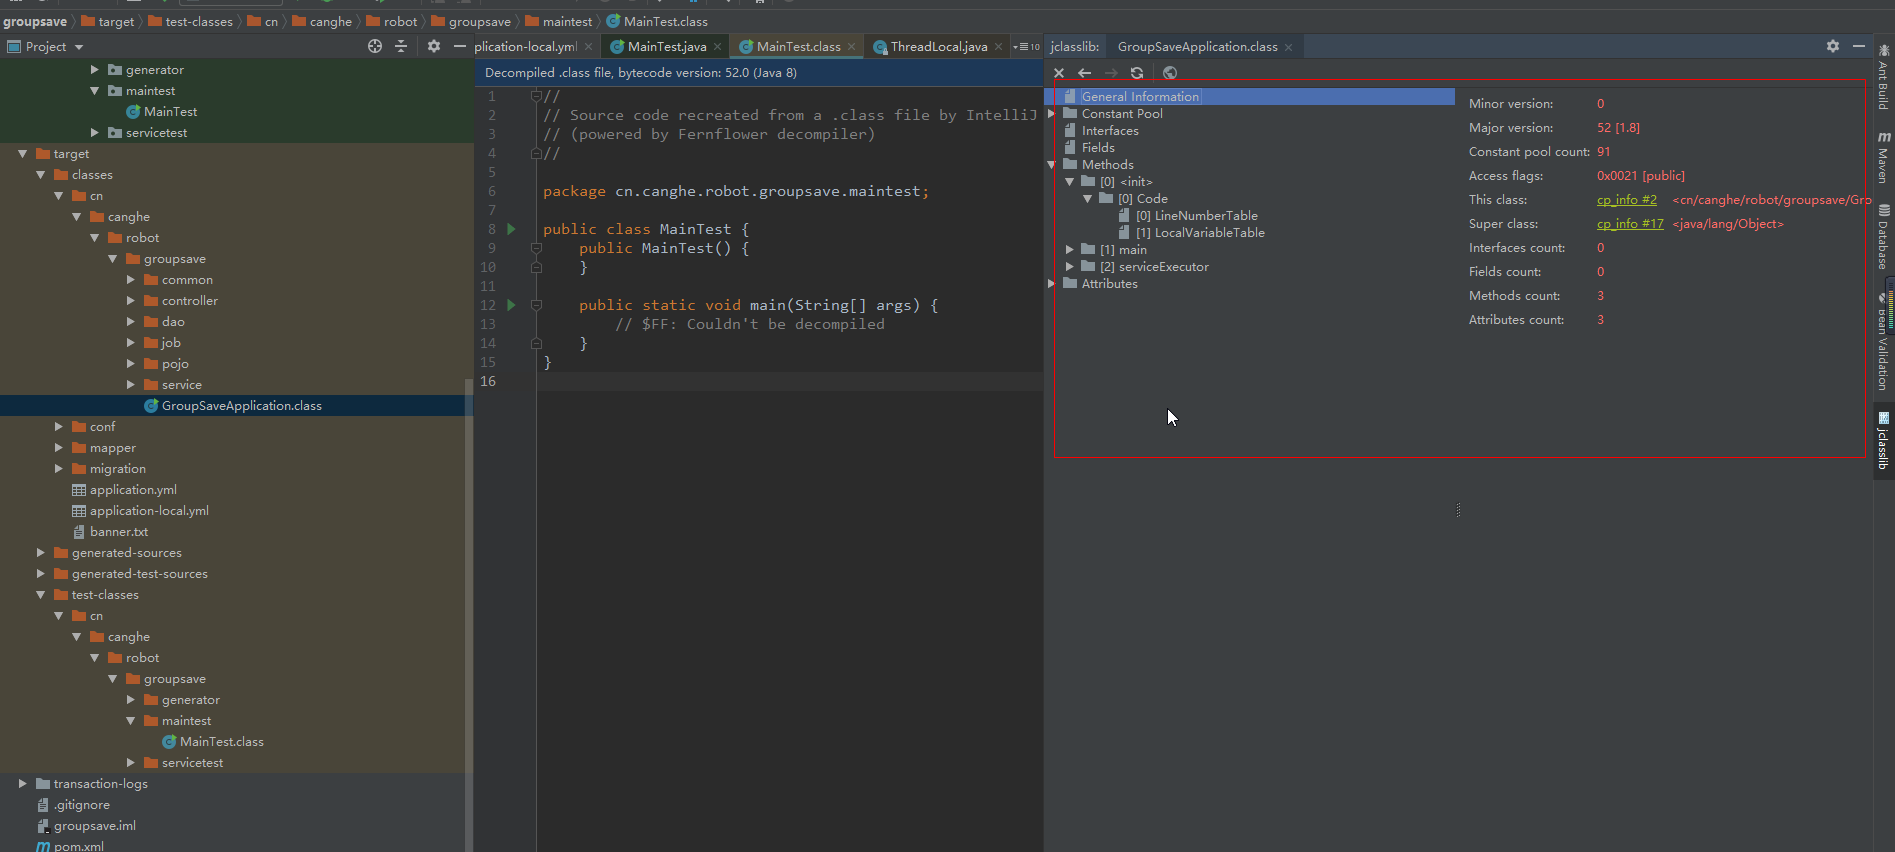The height and width of the screenshot is (852, 1895).
Task: Switch to ThreadLocal.java tab
Action: pos(939,47)
